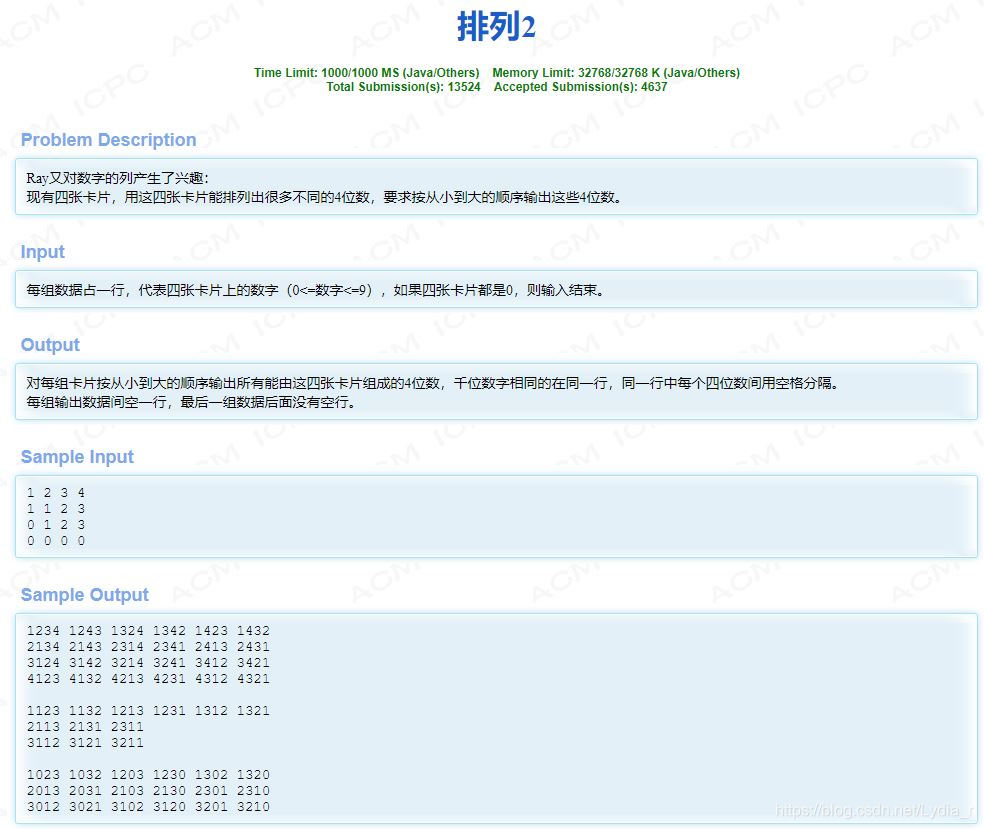Click sample input row 0 0 0 0
984x829 pixels.
click(x=56, y=540)
